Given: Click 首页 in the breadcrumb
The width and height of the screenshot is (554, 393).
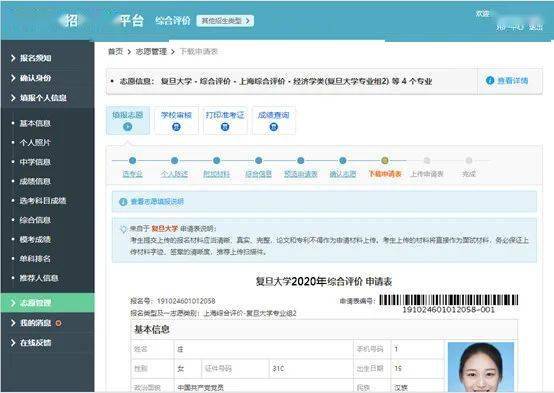Looking at the screenshot, I should [x=115, y=52].
